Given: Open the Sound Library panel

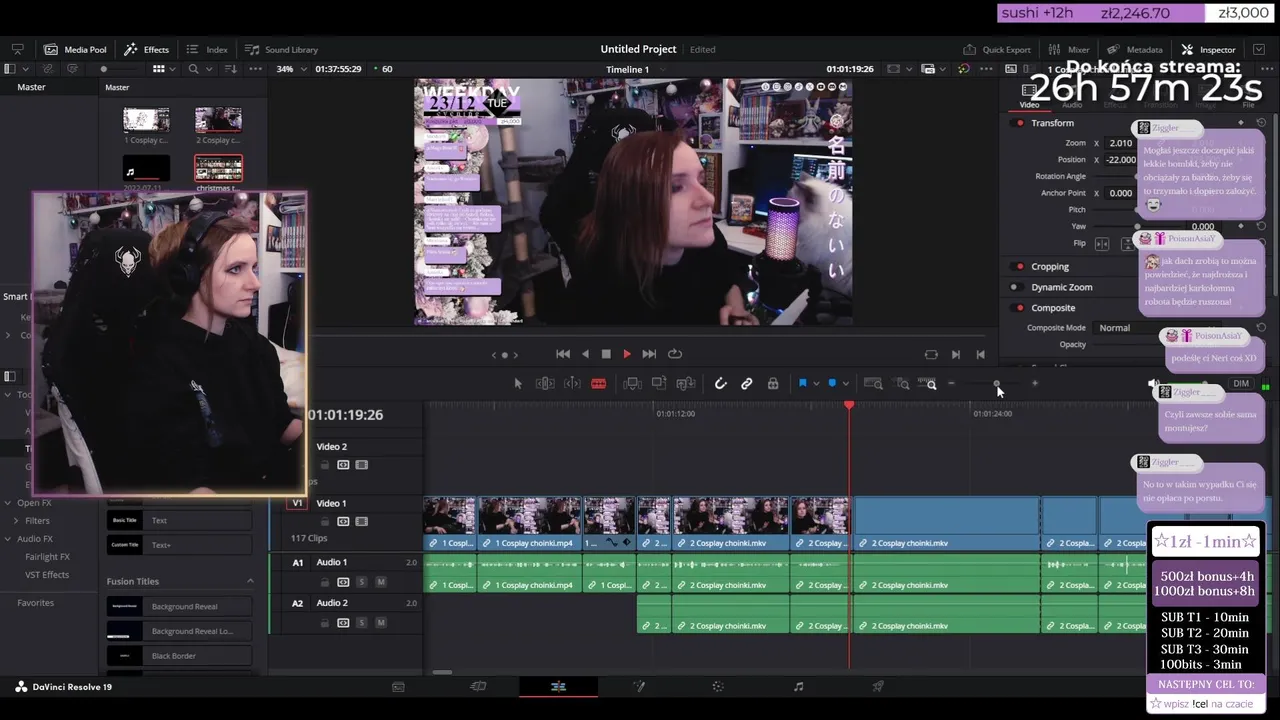Looking at the screenshot, I should (282, 49).
